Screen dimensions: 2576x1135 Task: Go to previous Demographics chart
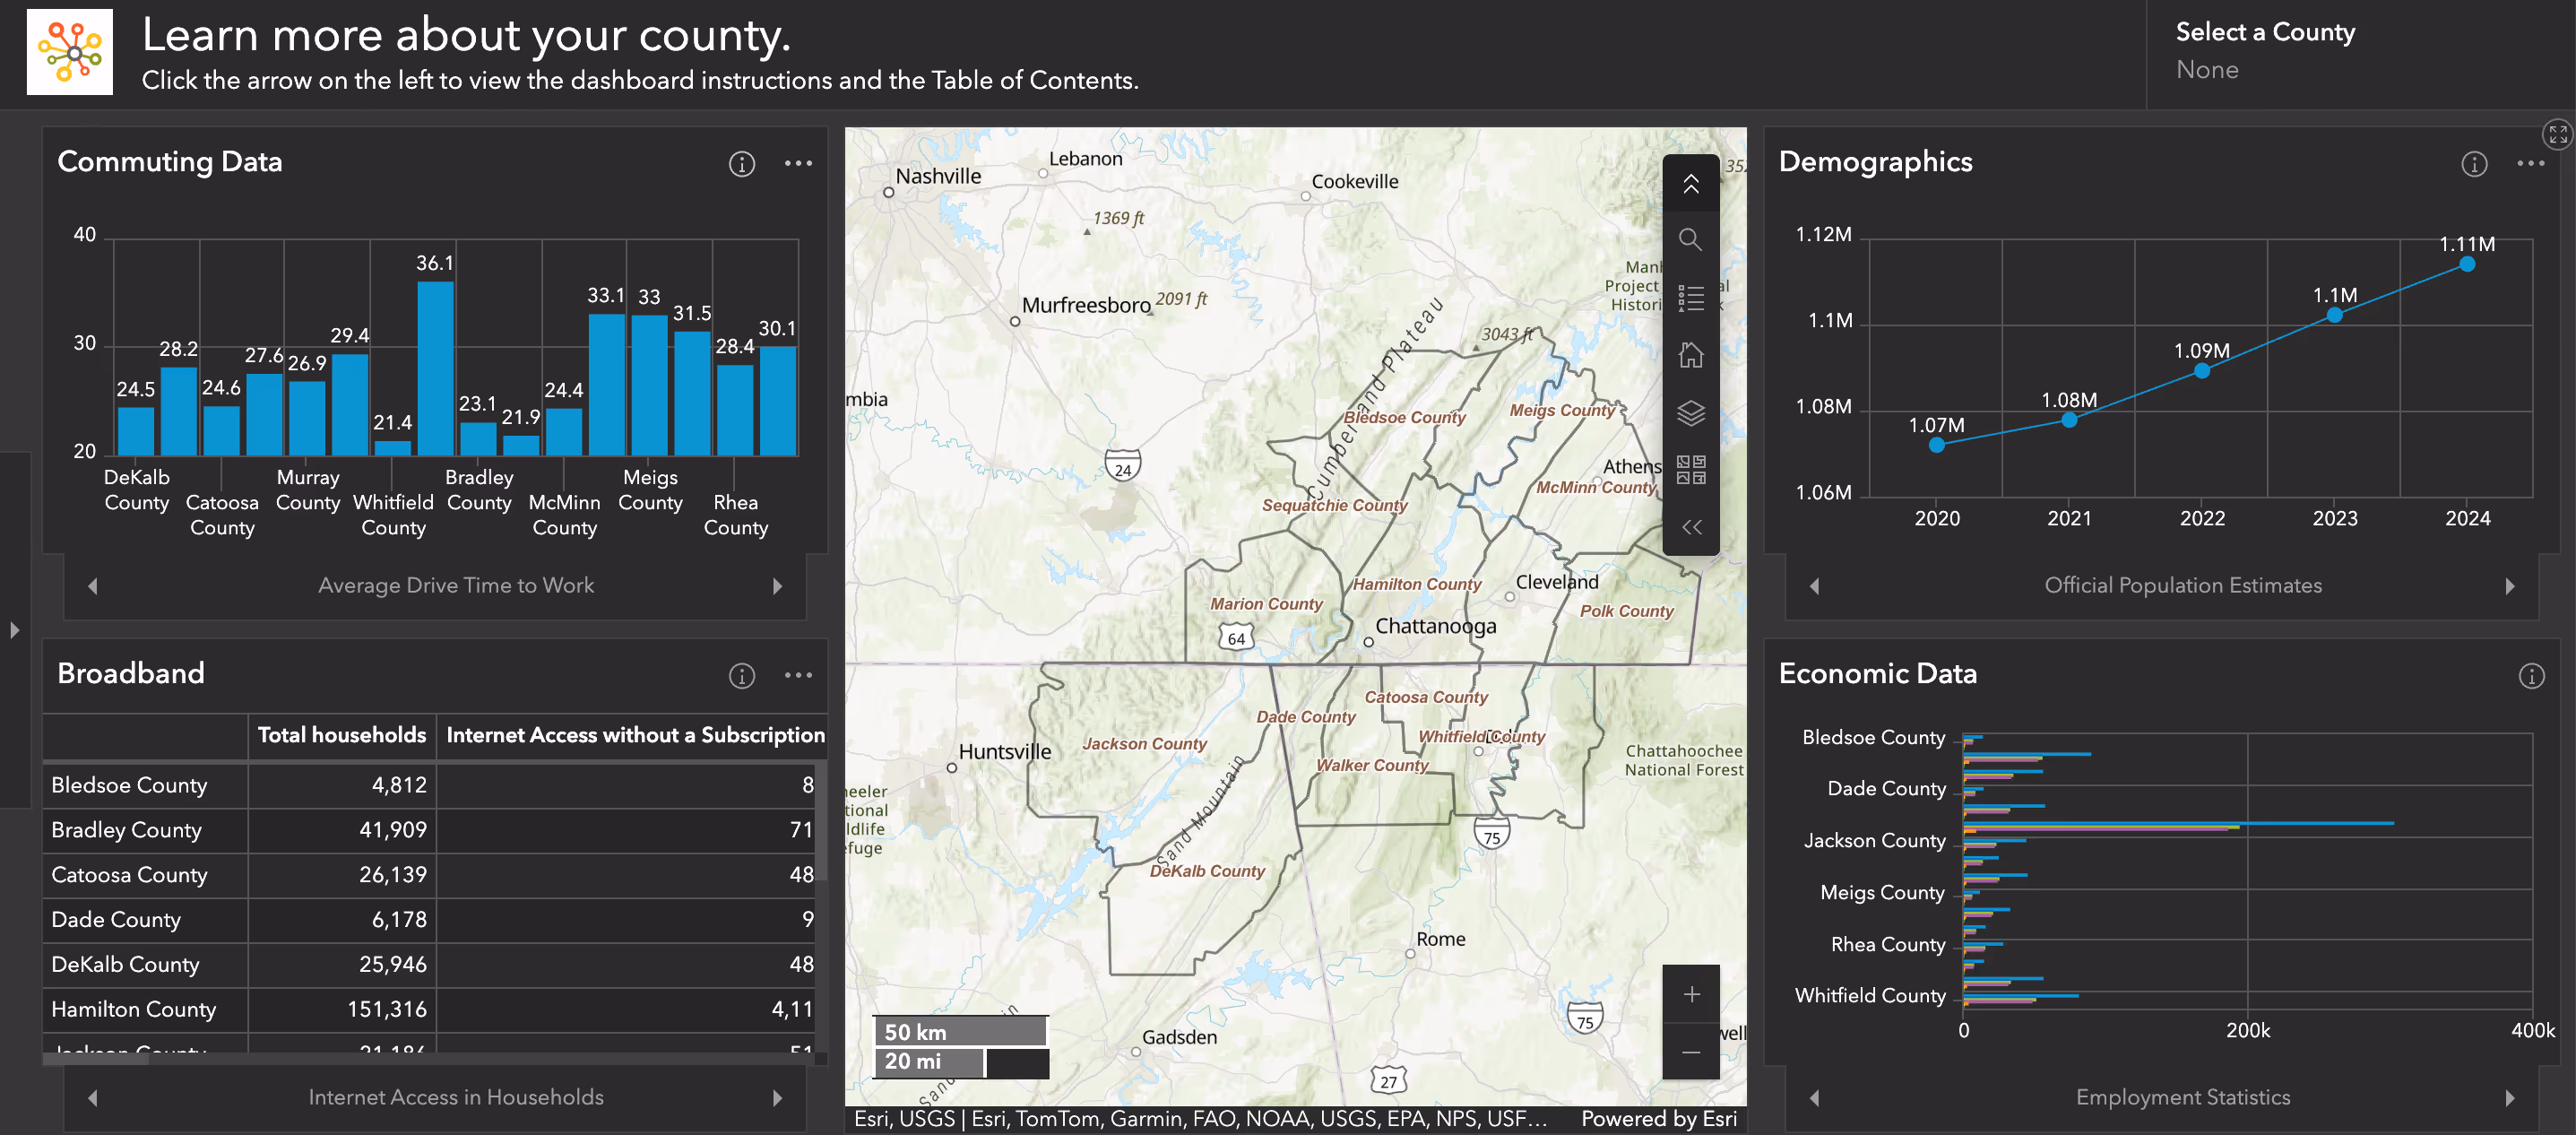1814,586
